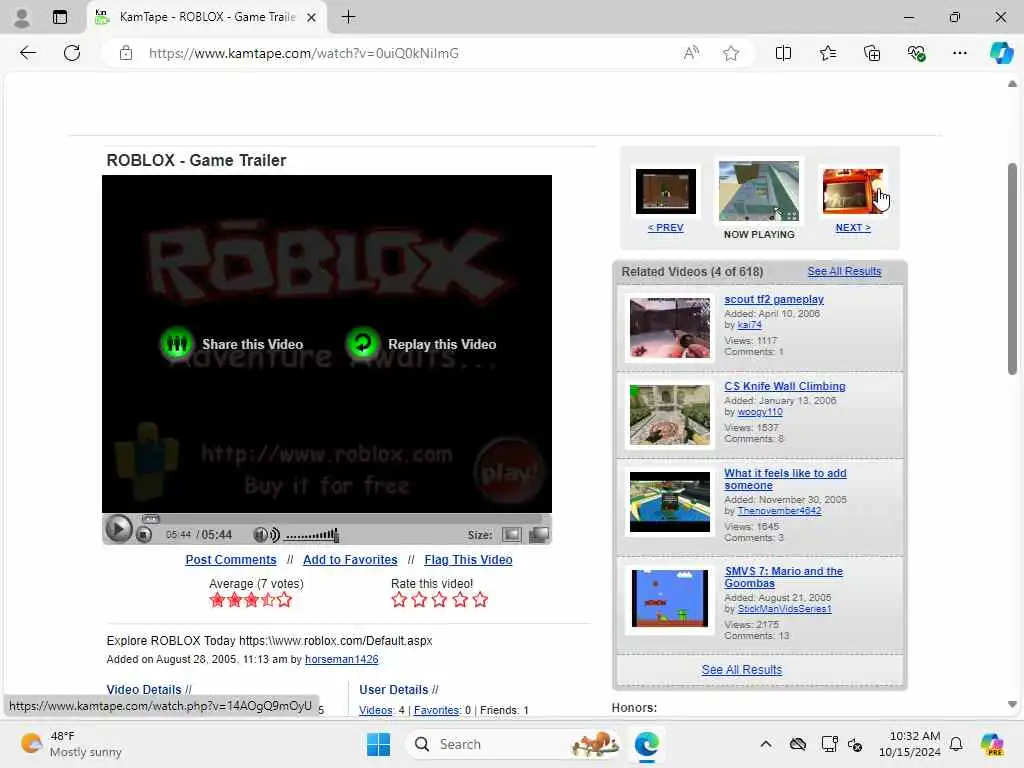
Task: Click the browser Back arrow
Action: pyautogui.click(x=28, y=53)
